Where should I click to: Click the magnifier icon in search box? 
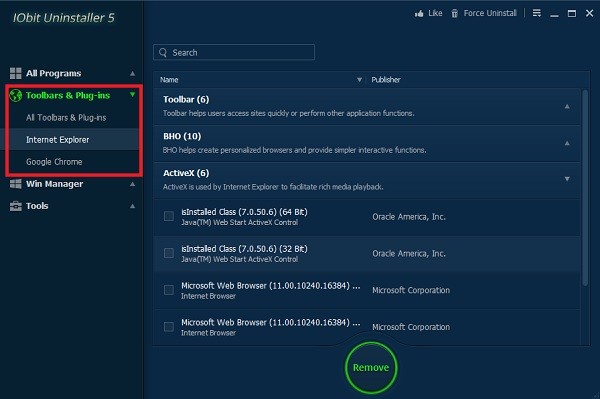163,52
